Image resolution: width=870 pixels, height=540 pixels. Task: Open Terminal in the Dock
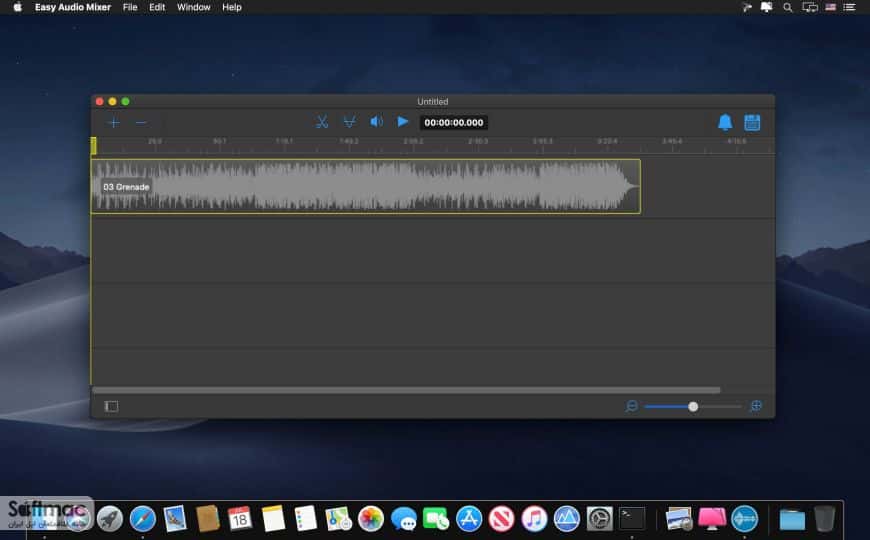(x=632, y=518)
